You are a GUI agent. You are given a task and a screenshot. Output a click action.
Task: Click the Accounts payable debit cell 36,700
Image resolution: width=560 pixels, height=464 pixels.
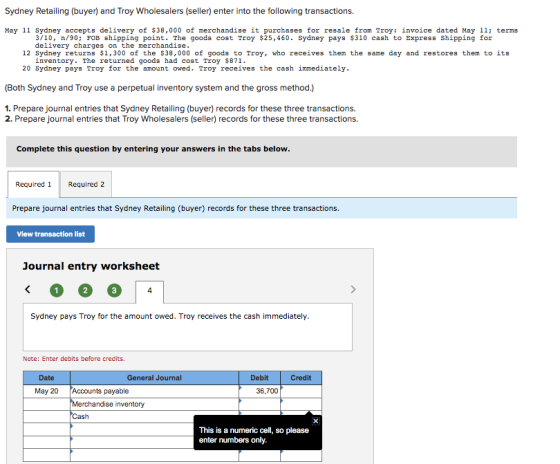pyautogui.click(x=259, y=391)
